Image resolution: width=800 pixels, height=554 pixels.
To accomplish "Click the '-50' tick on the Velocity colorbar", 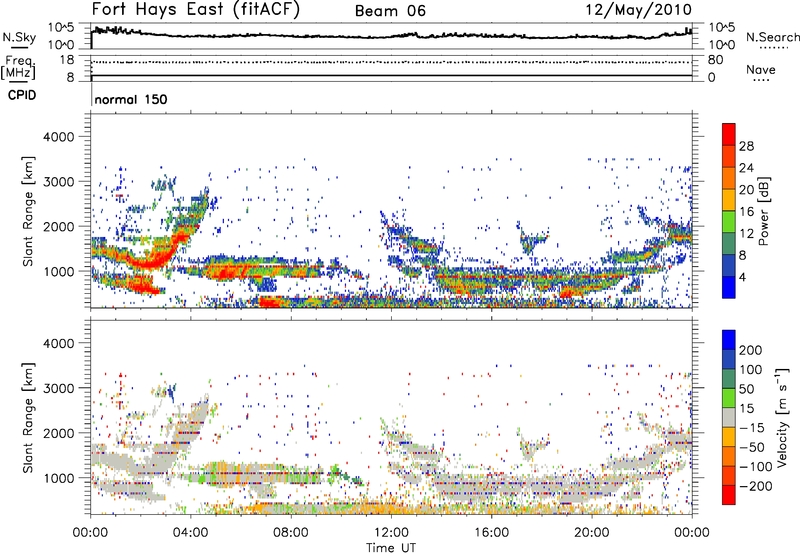I will coord(753,447).
